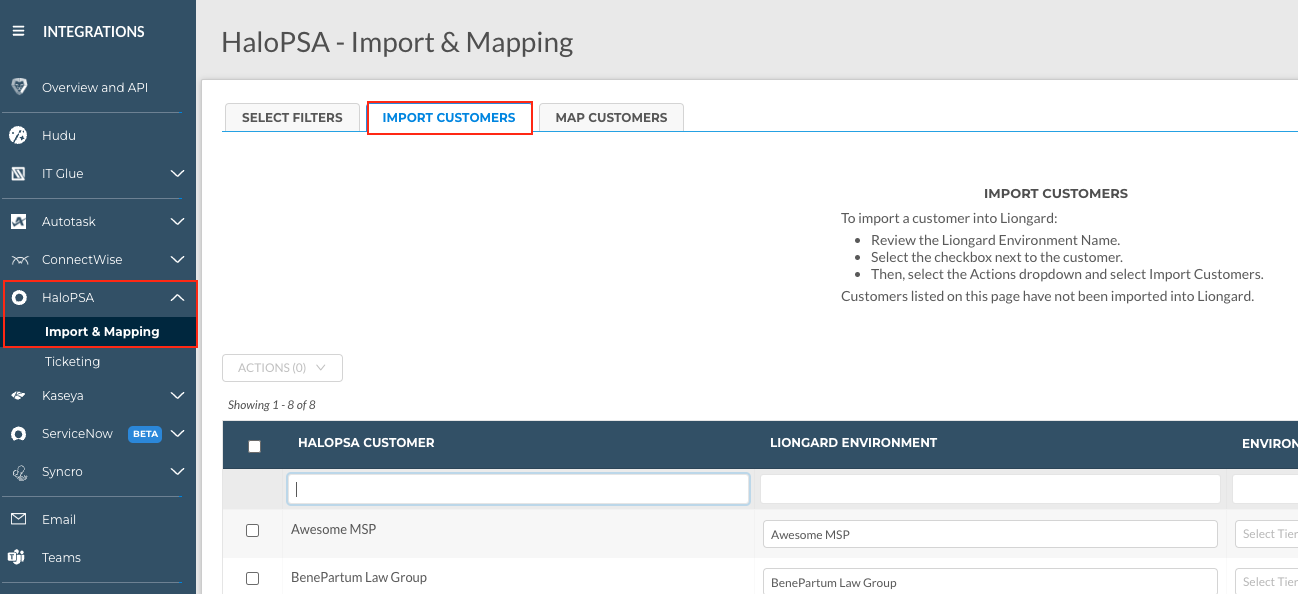Collapse the HaloPSA menu chevron
This screenshot has width=1298, height=594.
(177, 297)
